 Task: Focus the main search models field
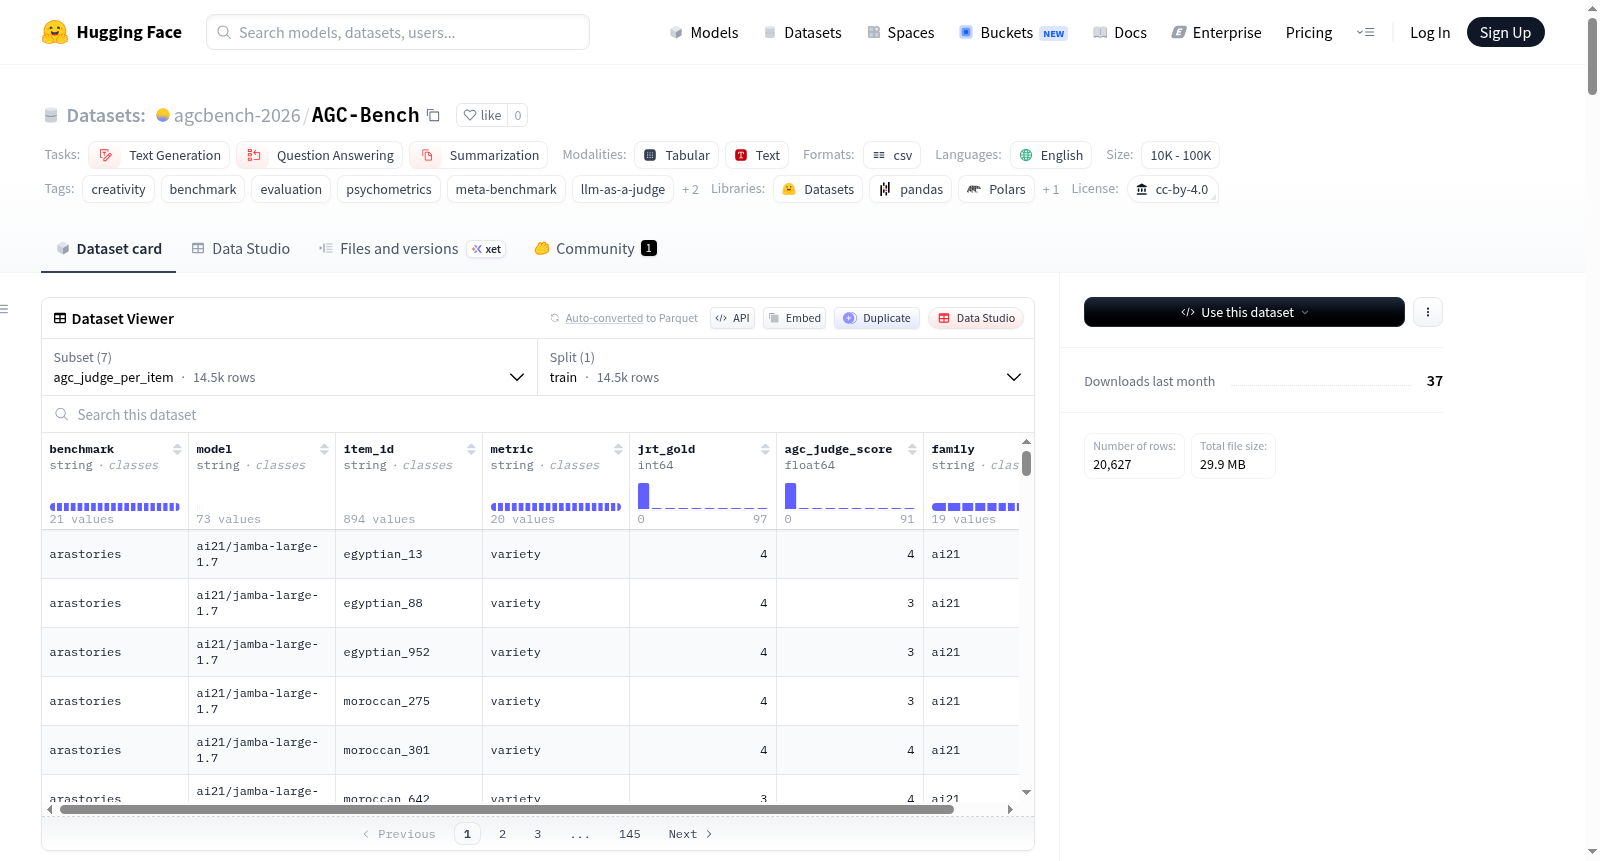(x=398, y=32)
